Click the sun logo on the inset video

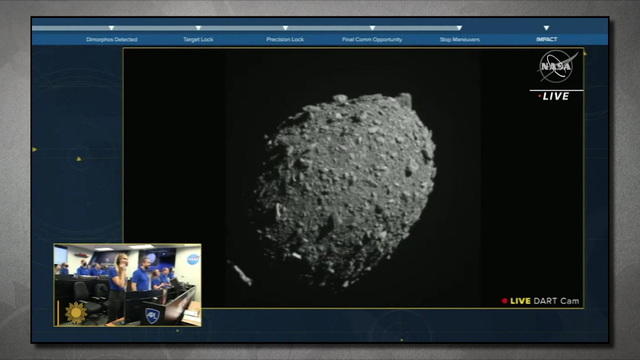pyautogui.click(x=76, y=313)
